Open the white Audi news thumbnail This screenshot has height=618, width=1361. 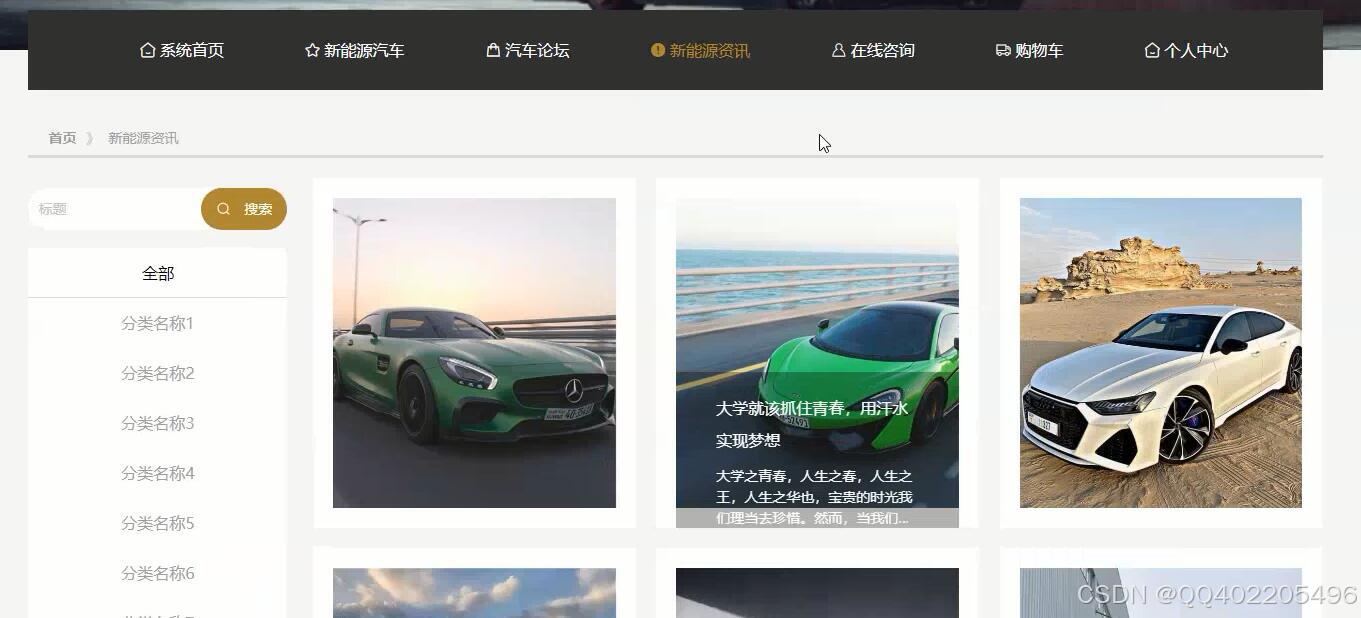[1161, 353]
